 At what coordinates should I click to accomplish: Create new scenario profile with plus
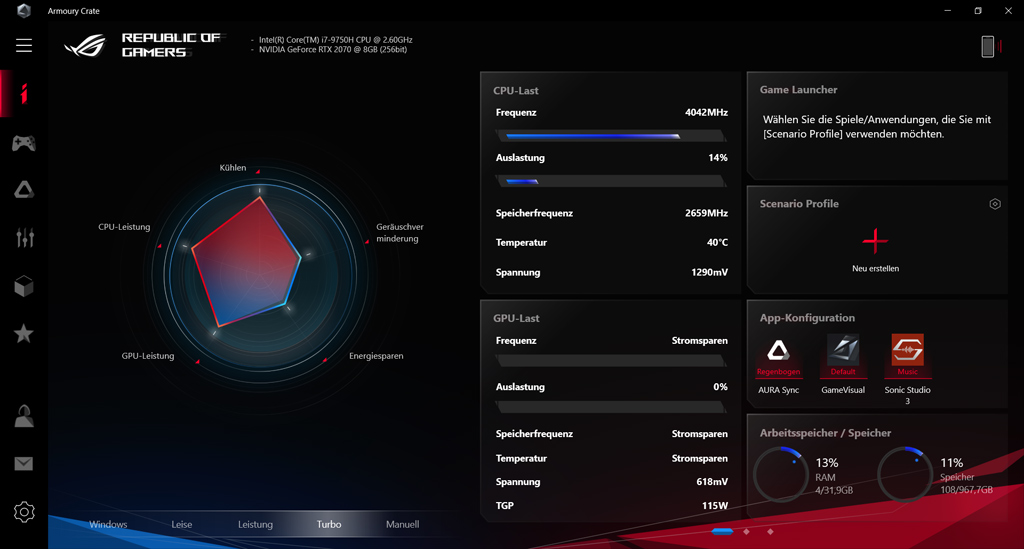[875, 242]
